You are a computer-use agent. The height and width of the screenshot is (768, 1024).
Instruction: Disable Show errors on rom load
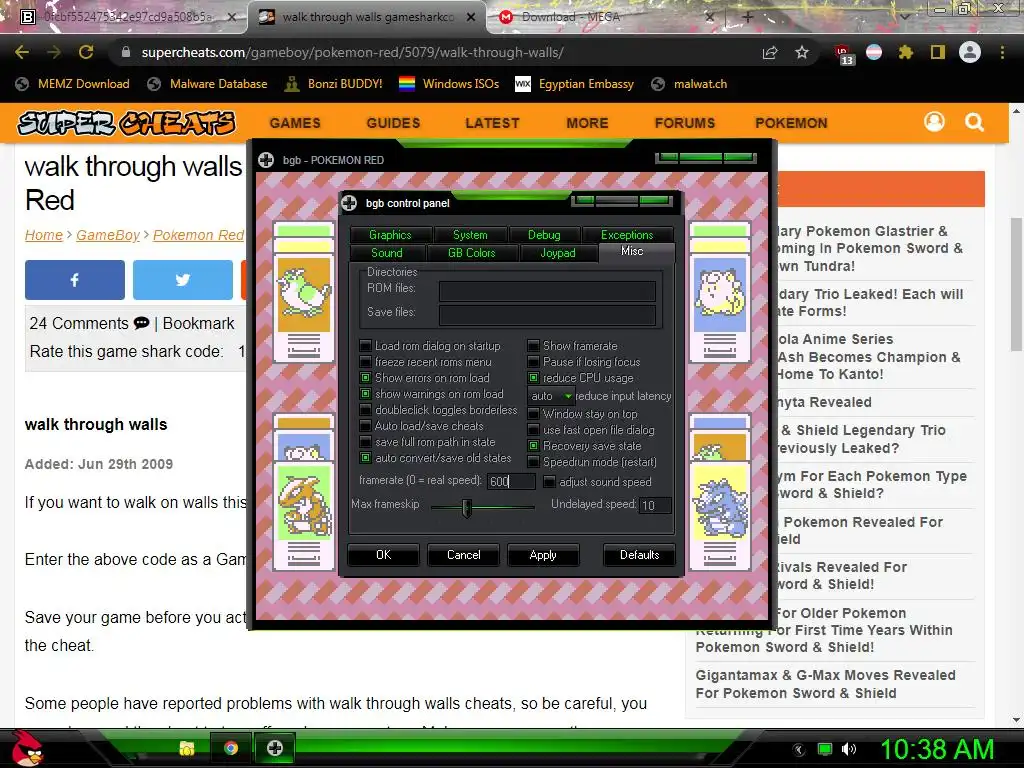pyautogui.click(x=365, y=377)
